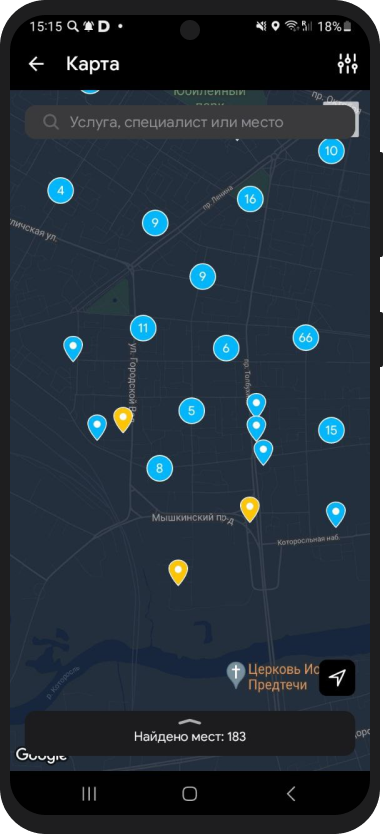Tap the Карта screen title
The width and height of the screenshot is (383, 834).
[93, 64]
